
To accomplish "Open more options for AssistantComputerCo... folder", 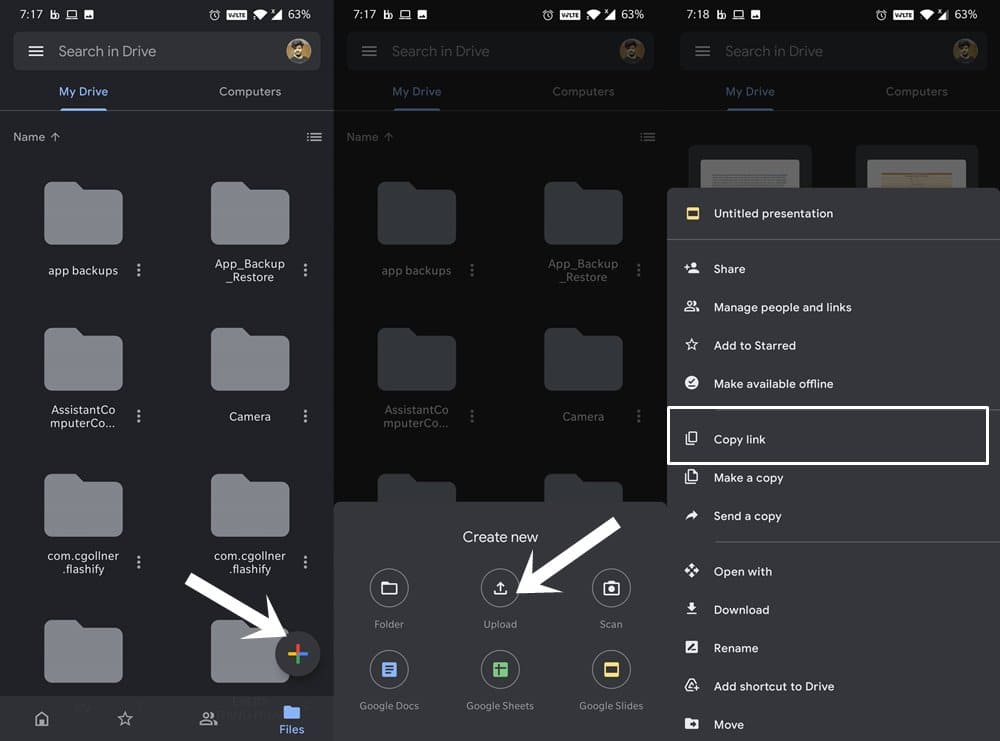I will 138,416.
